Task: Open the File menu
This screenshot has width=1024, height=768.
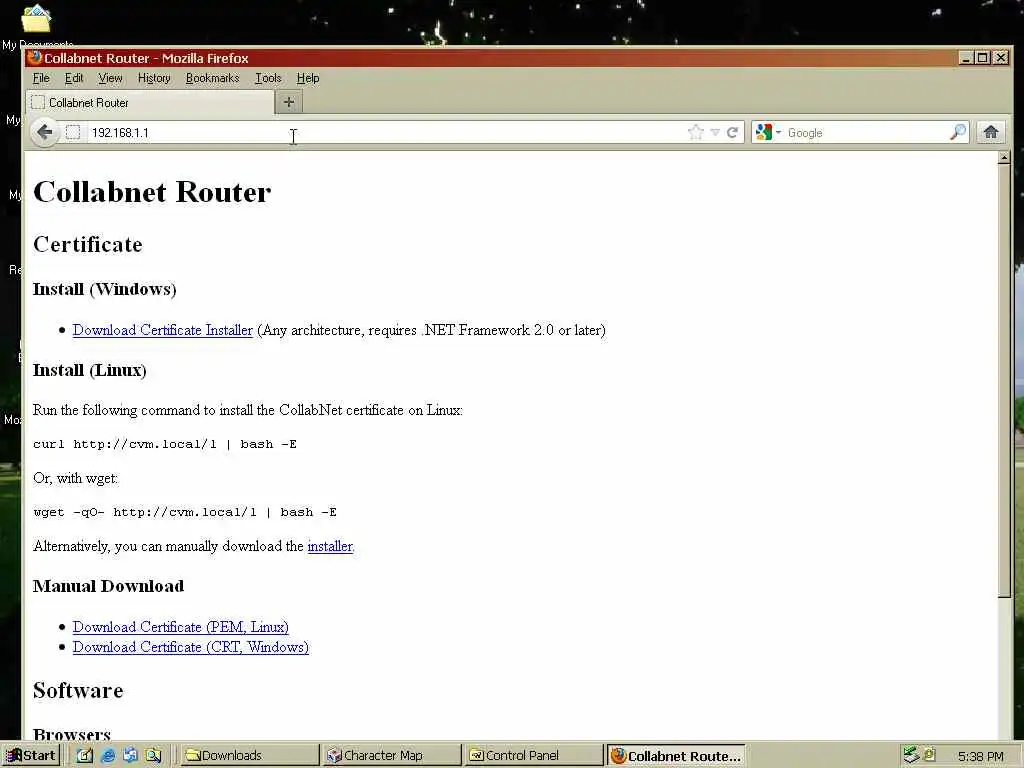Action: (41, 78)
